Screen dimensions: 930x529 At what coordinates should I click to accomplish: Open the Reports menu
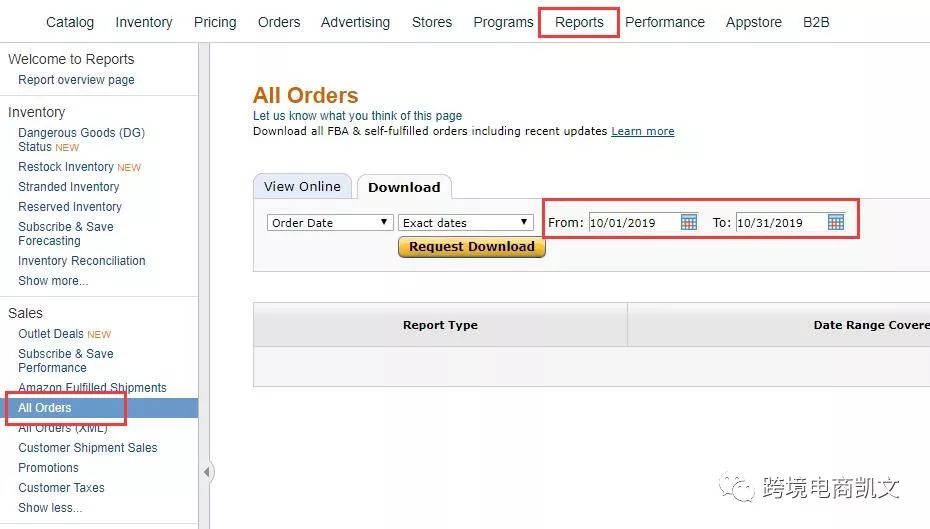pyautogui.click(x=579, y=22)
